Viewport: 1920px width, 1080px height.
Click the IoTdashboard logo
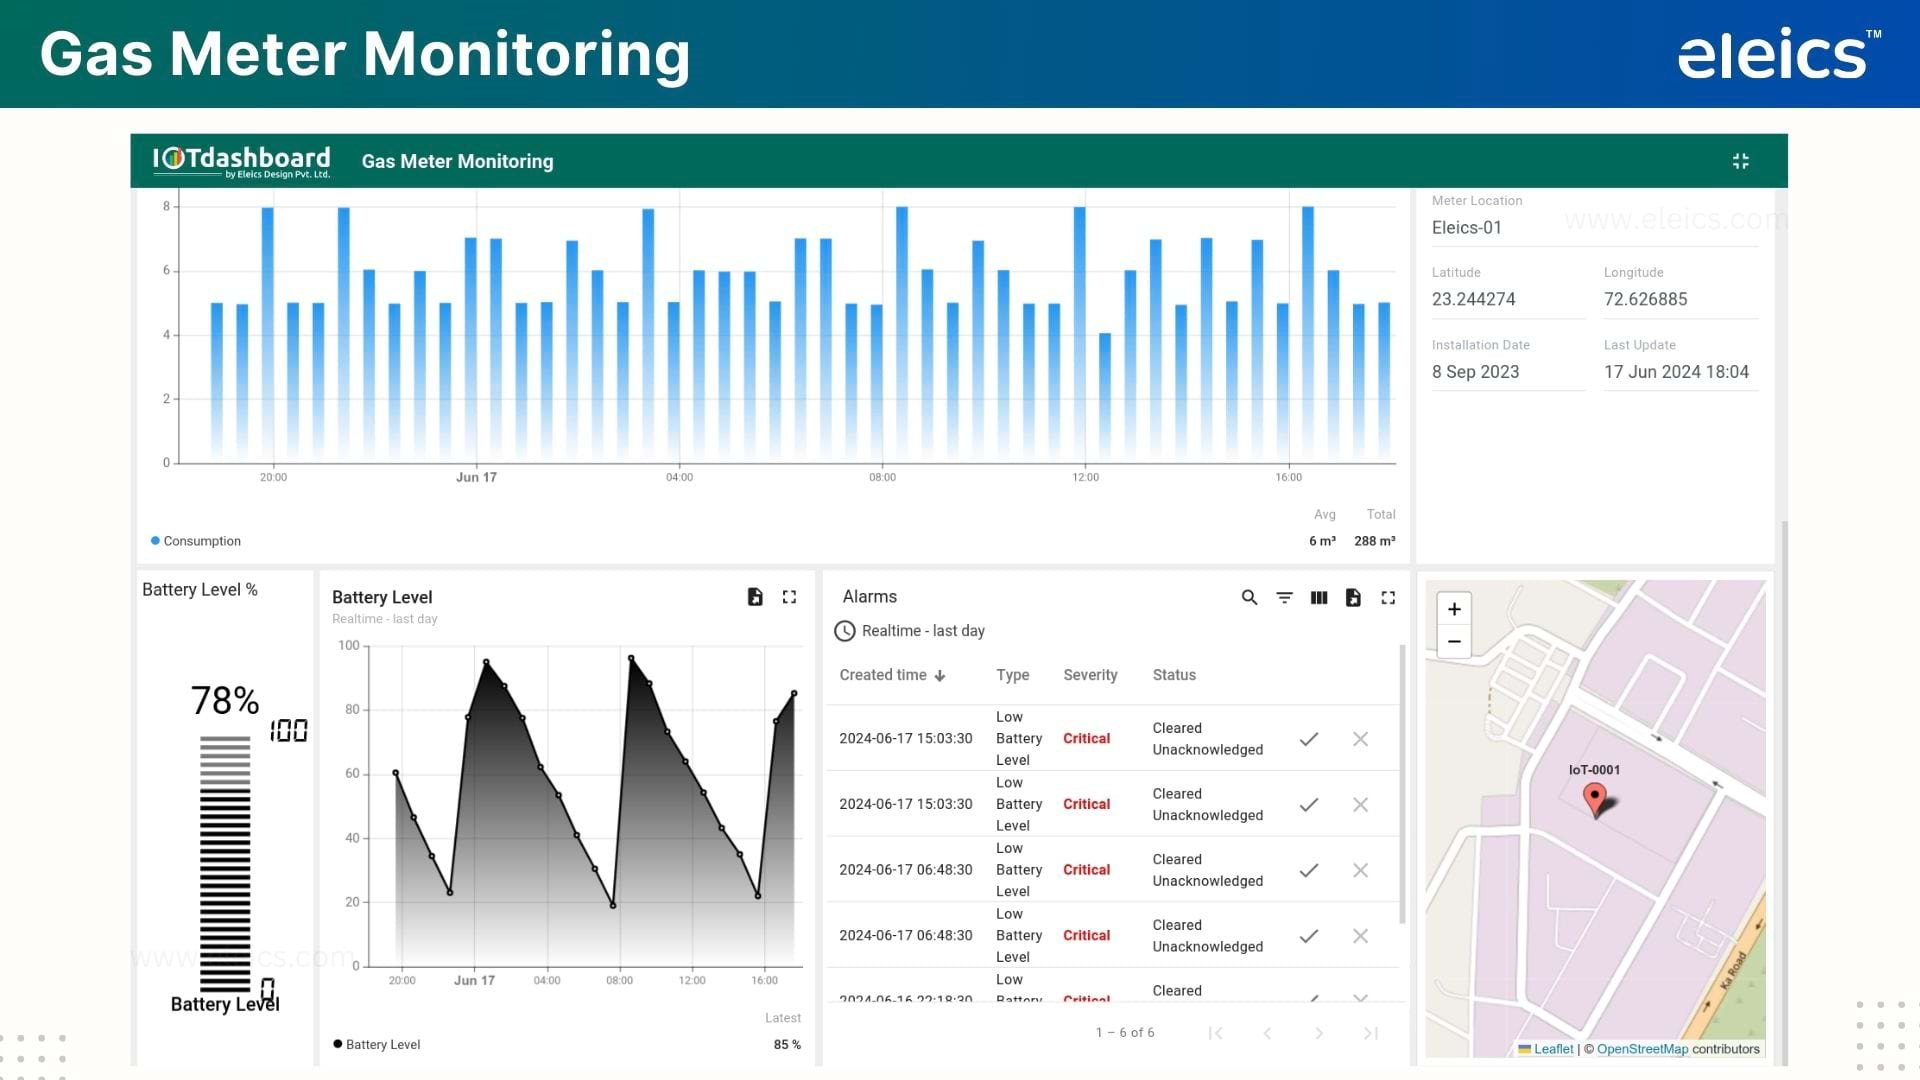click(241, 161)
